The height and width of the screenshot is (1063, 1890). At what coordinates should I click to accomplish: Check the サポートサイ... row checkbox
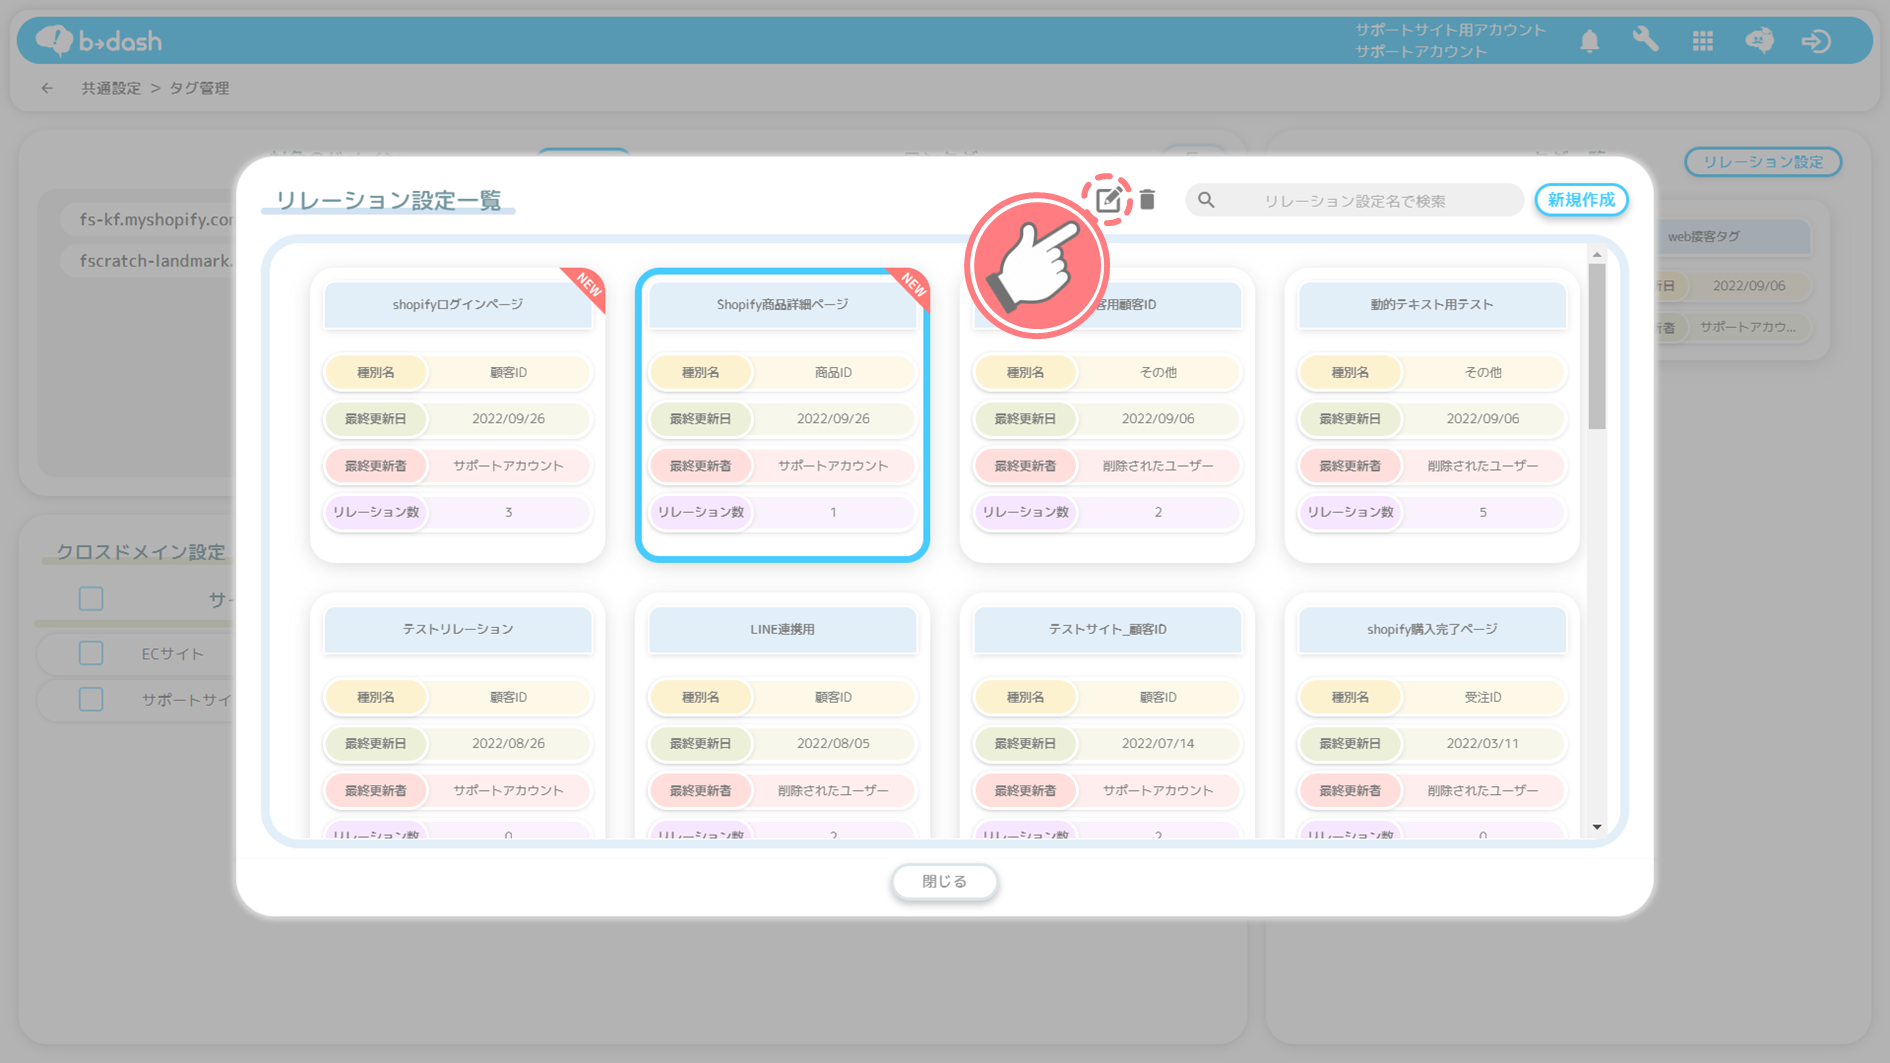91,699
